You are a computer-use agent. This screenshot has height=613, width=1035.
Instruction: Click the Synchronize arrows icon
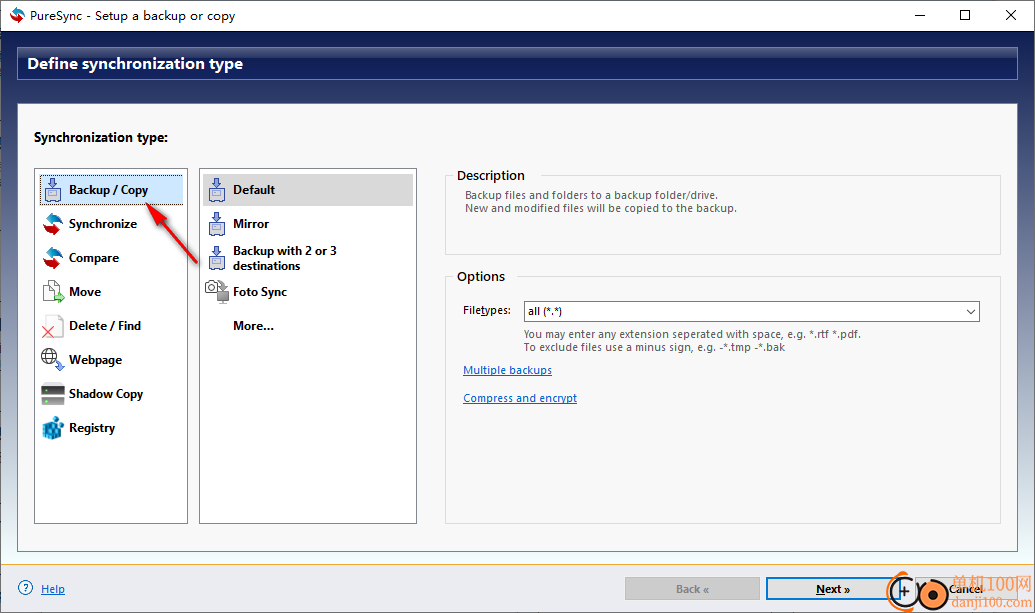[53, 224]
